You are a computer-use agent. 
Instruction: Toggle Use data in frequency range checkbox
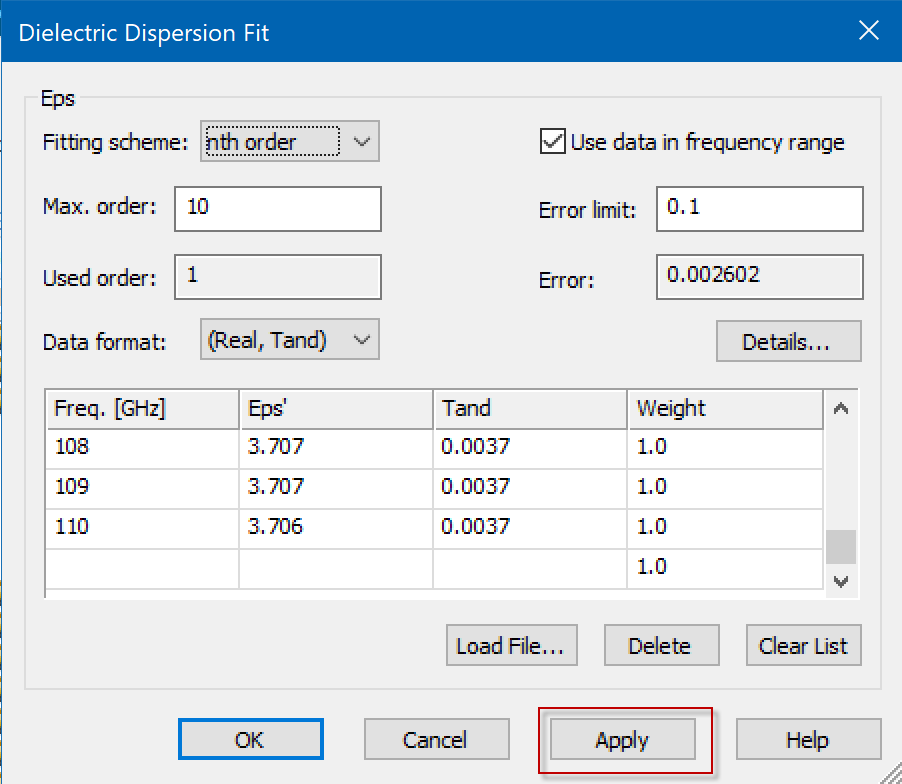[x=552, y=142]
